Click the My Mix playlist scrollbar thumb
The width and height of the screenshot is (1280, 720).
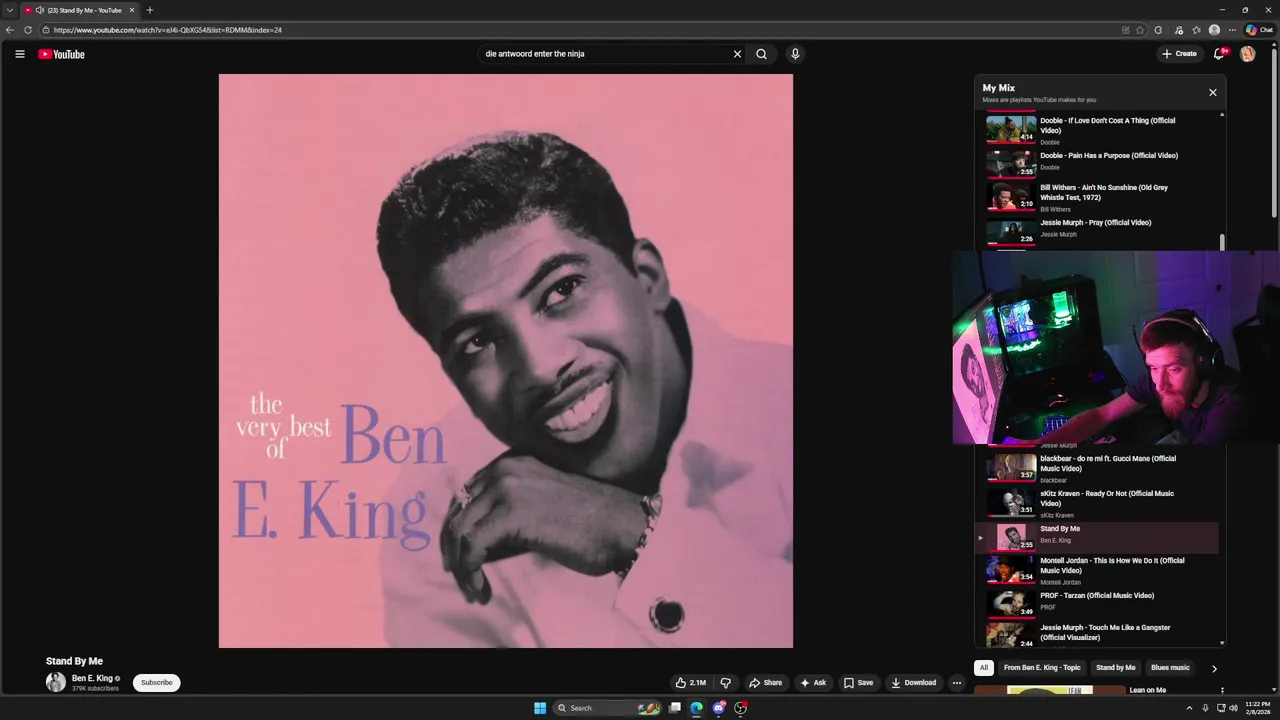(1222, 243)
